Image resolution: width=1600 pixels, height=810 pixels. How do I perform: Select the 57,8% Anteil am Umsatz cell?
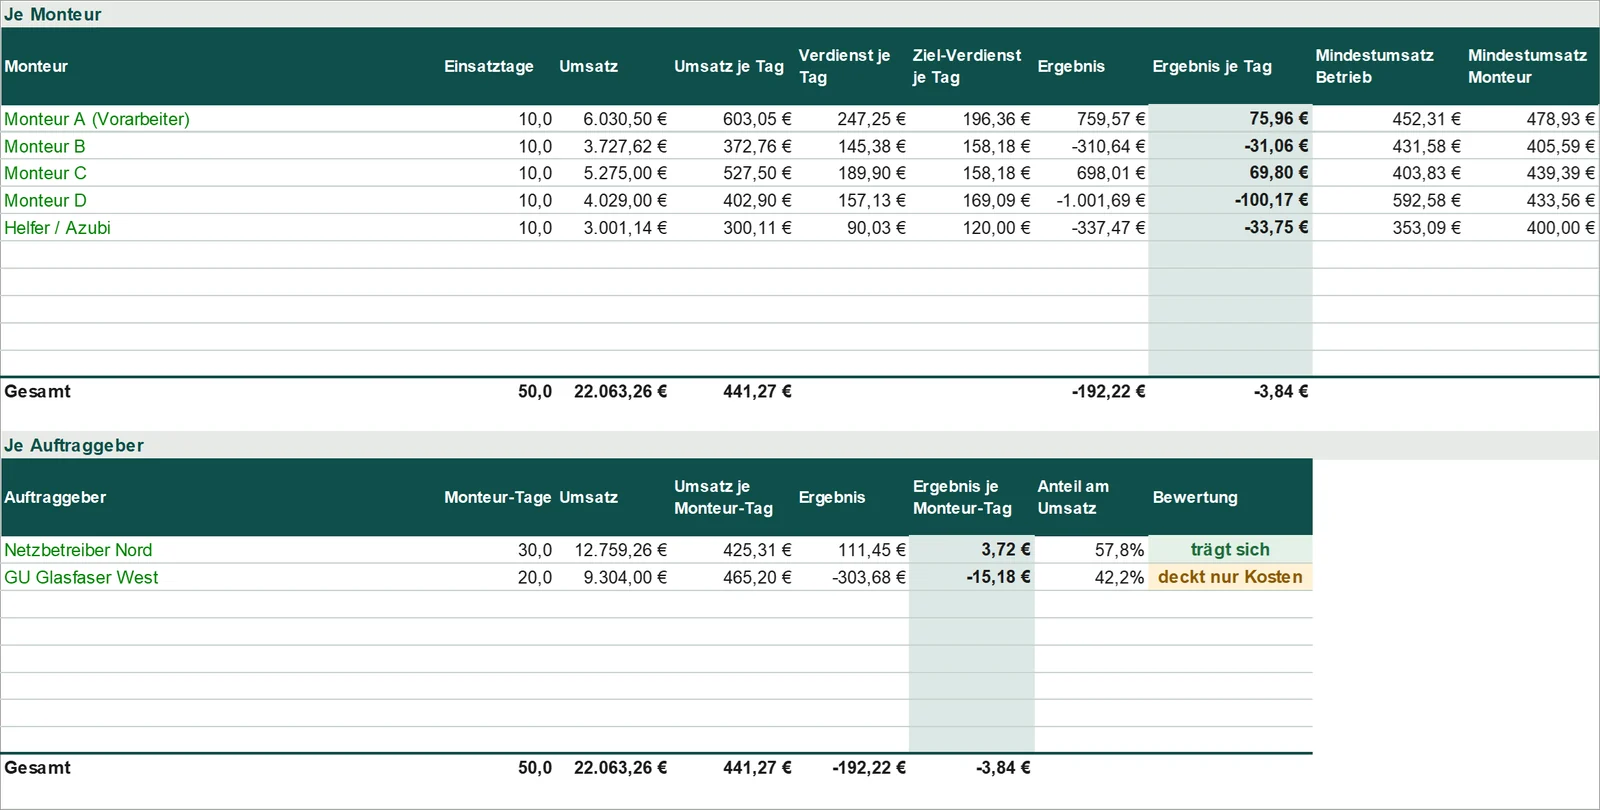pos(1119,550)
